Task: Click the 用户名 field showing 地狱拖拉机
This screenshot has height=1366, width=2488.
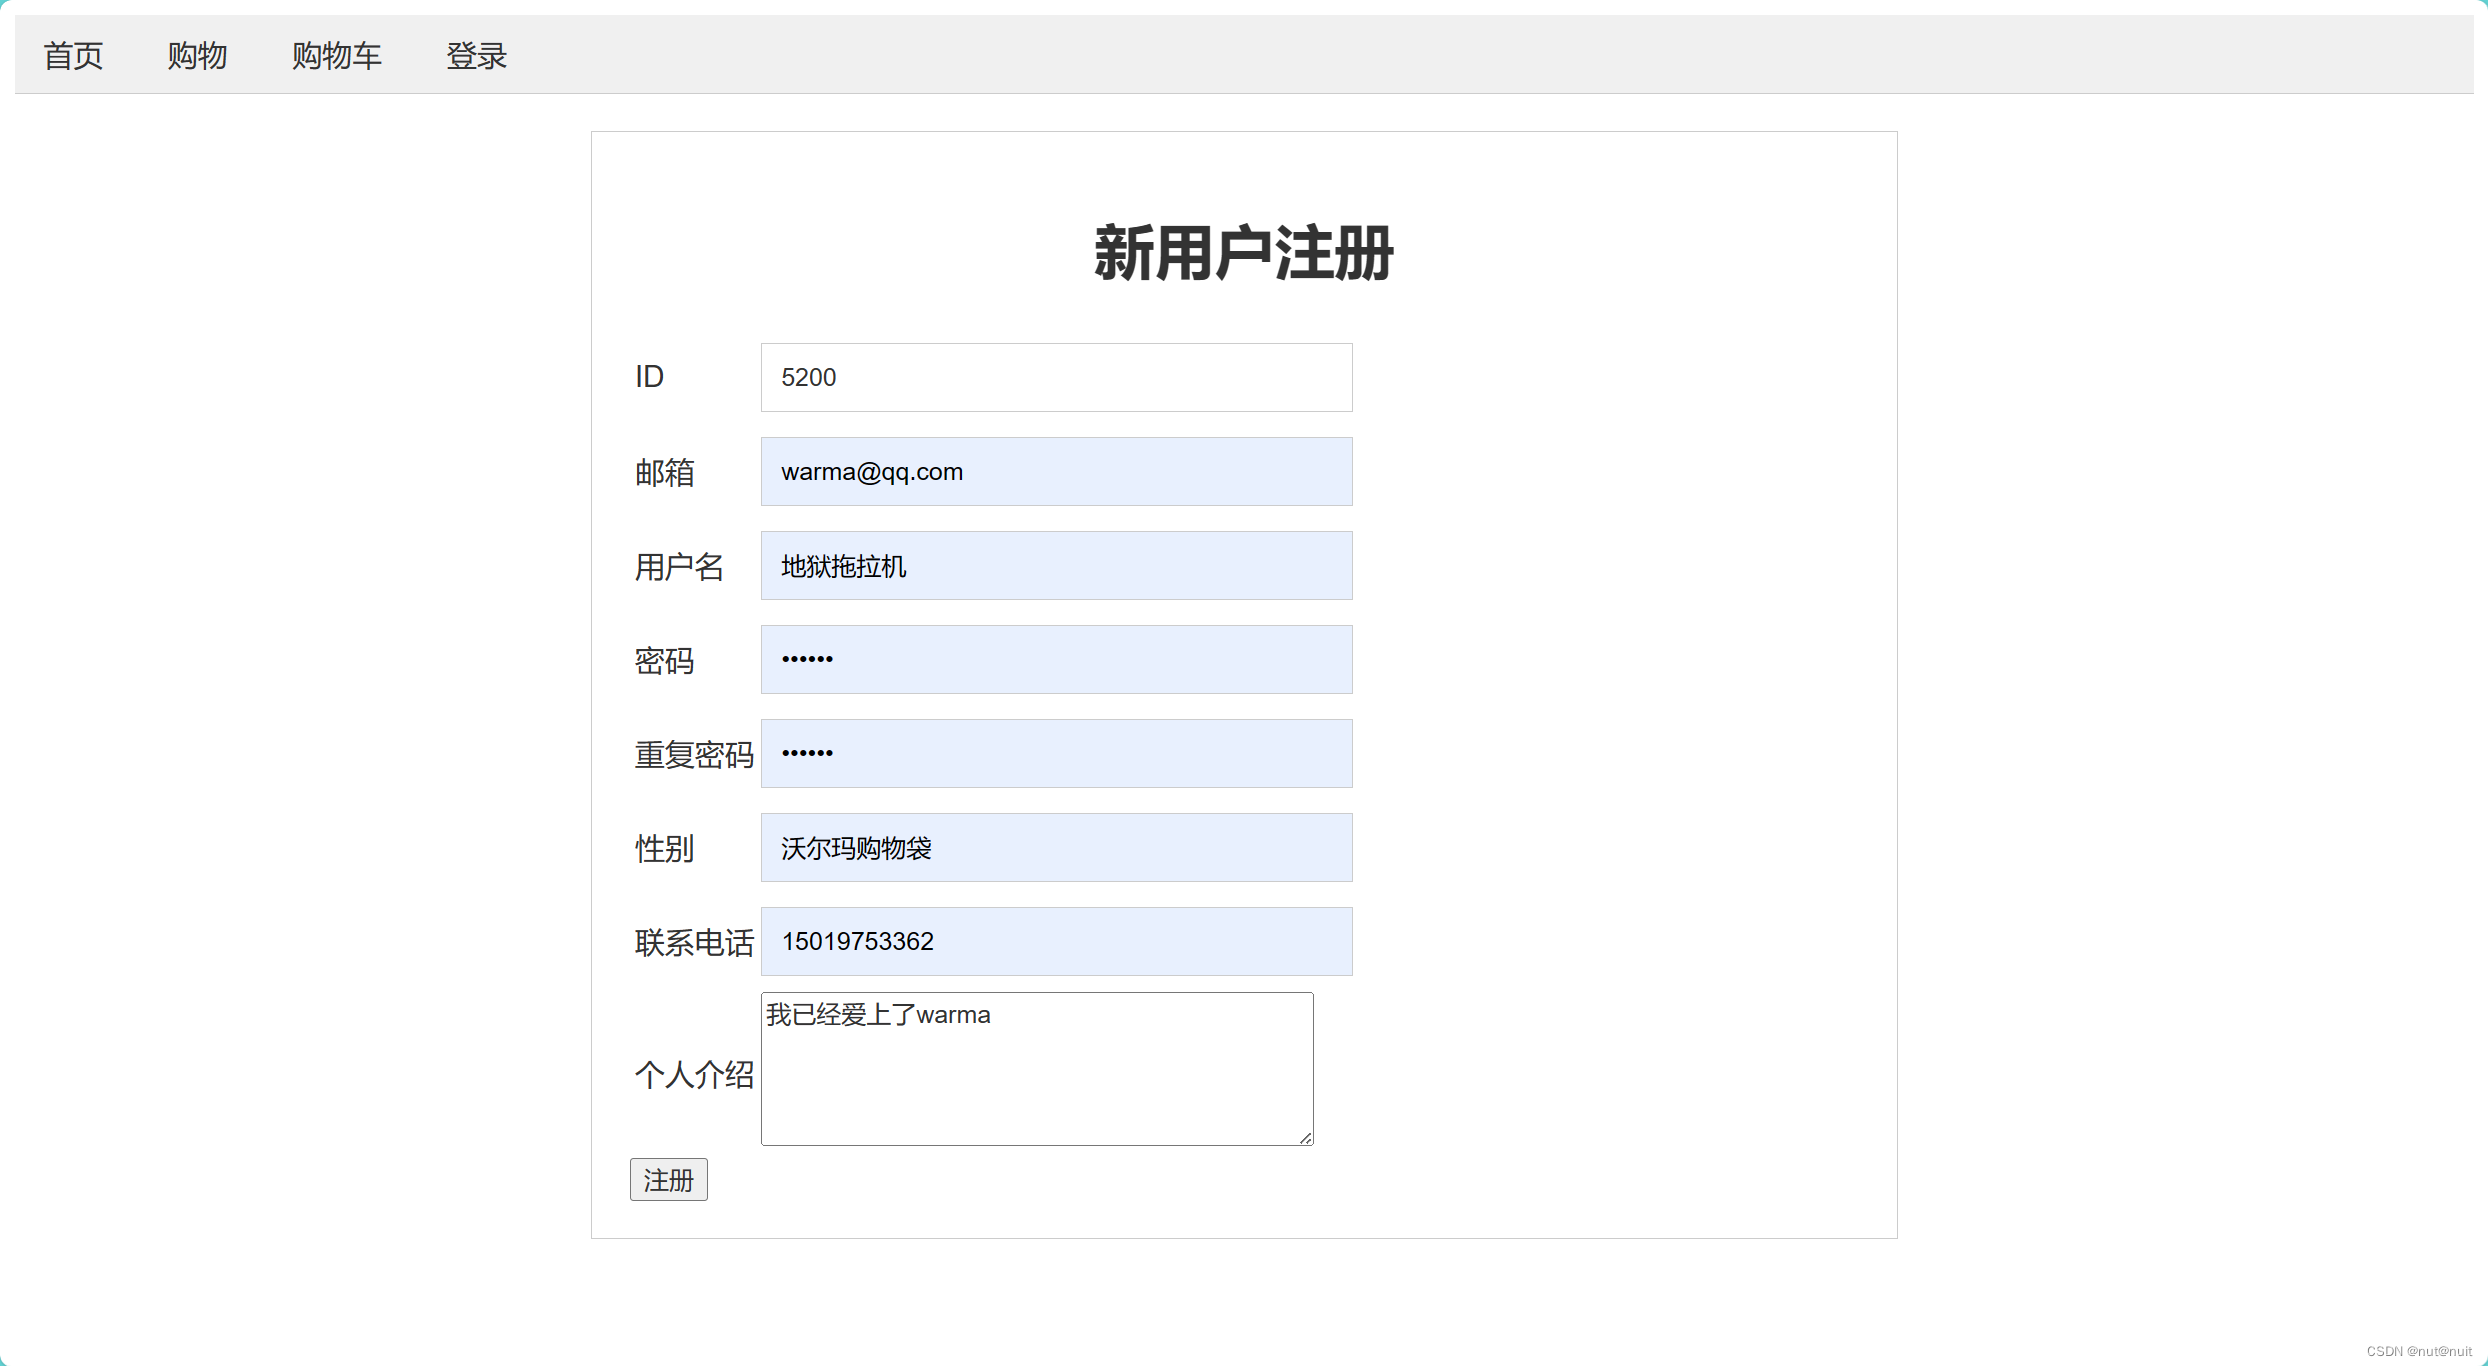Action: 1056,565
